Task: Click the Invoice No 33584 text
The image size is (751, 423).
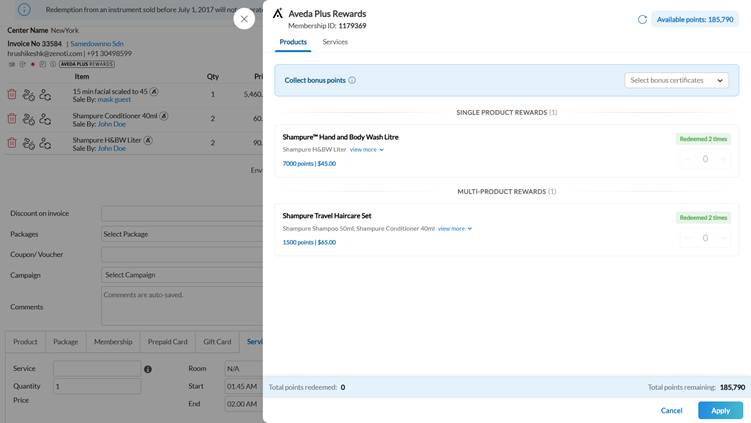Action: tap(34, 44)
